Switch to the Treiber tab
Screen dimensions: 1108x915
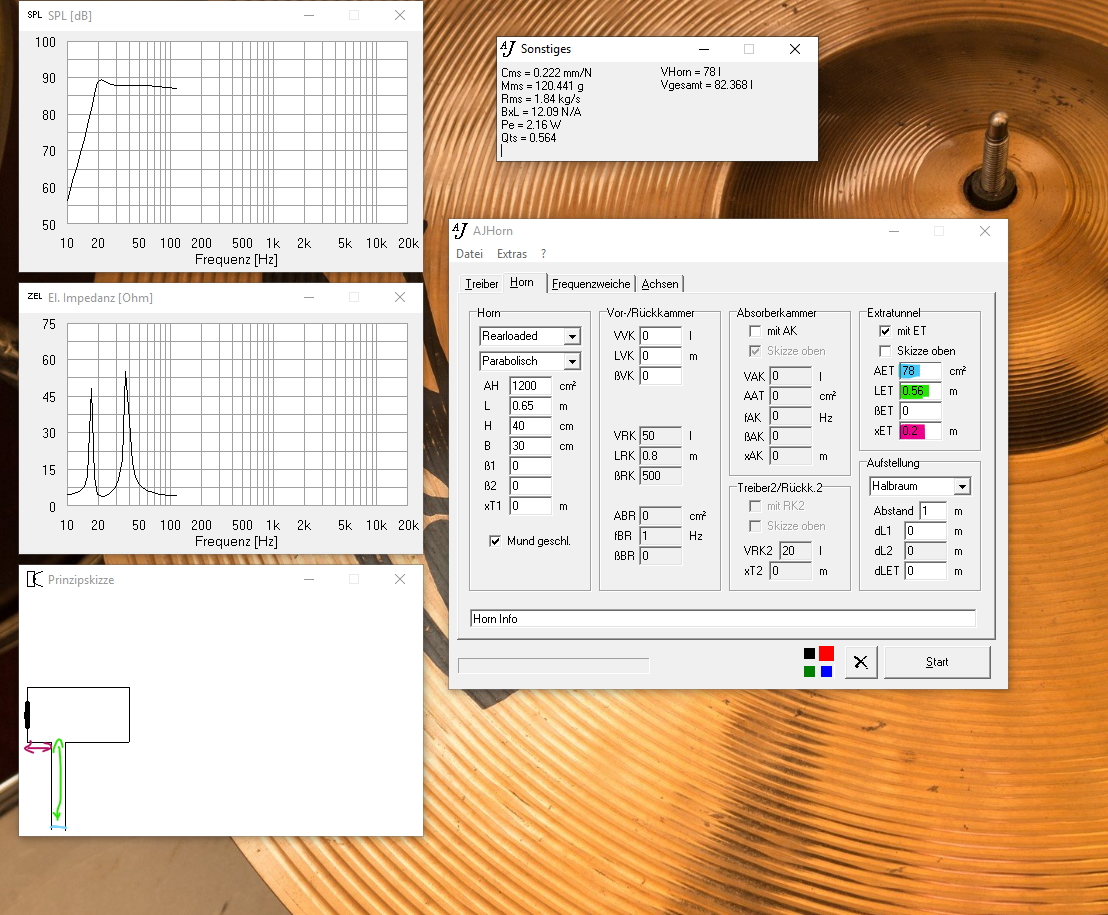481,284
